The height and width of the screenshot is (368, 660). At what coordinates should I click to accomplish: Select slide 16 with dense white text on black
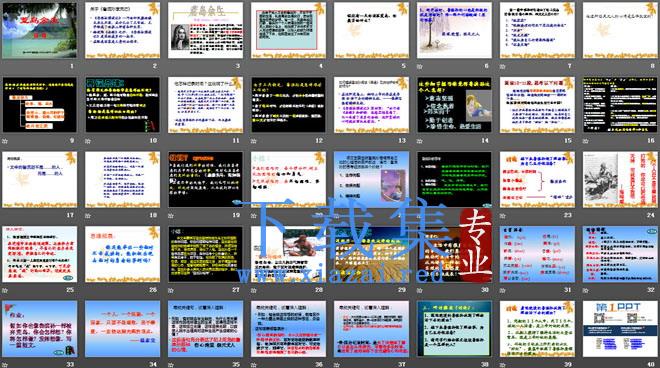coord(620,105)
